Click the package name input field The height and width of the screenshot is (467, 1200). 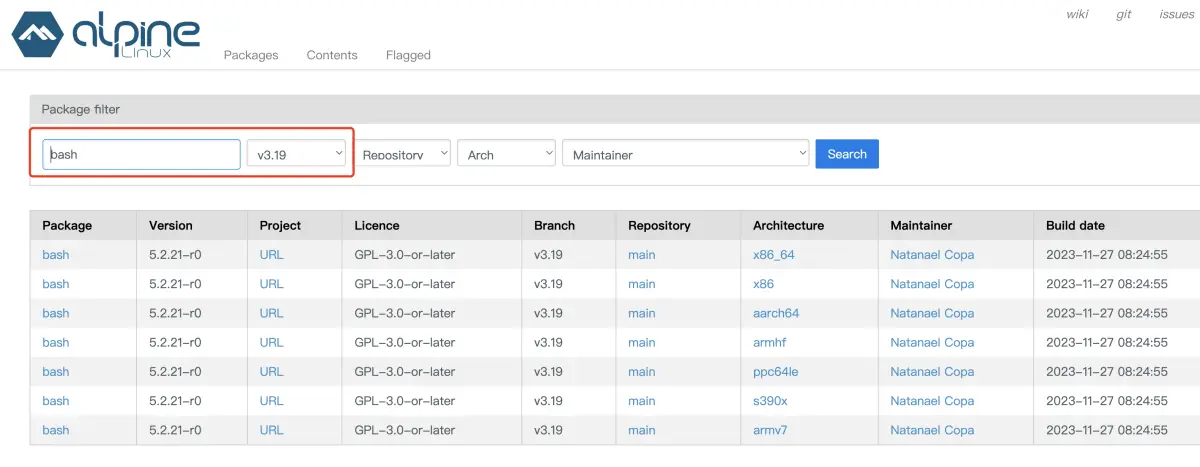point(141,154)
